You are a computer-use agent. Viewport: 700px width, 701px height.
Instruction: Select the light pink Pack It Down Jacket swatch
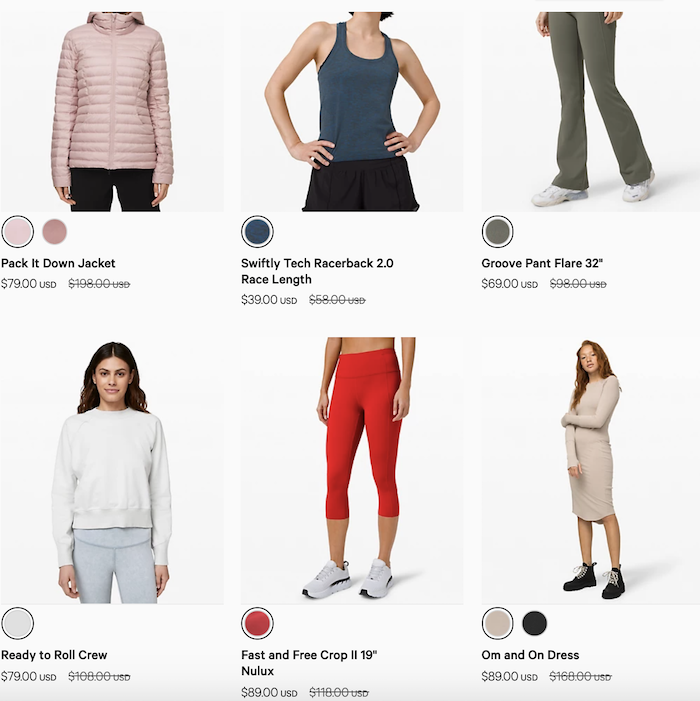pos(18,232)
